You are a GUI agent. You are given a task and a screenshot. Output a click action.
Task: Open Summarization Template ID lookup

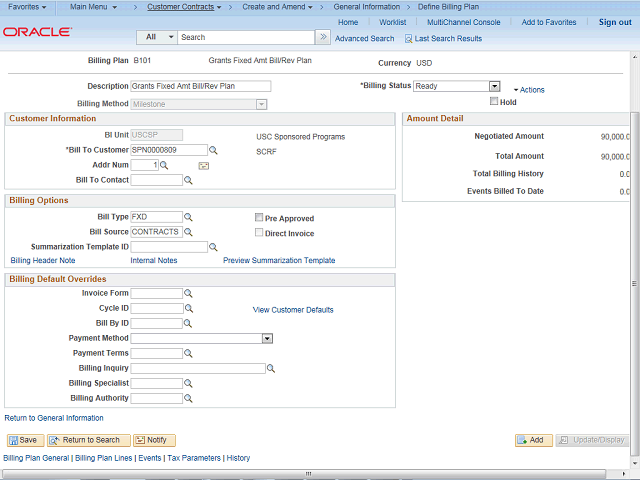pyautogui.click(x=213, y=247)
